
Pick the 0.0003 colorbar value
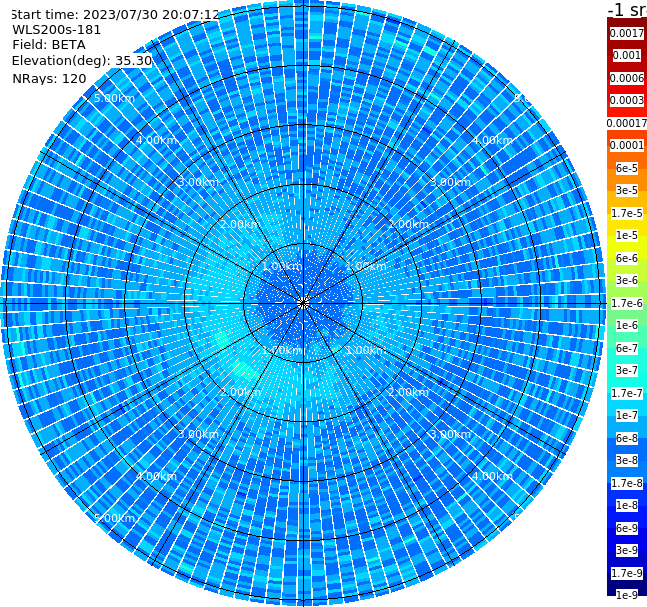click(x=626, y=100)
